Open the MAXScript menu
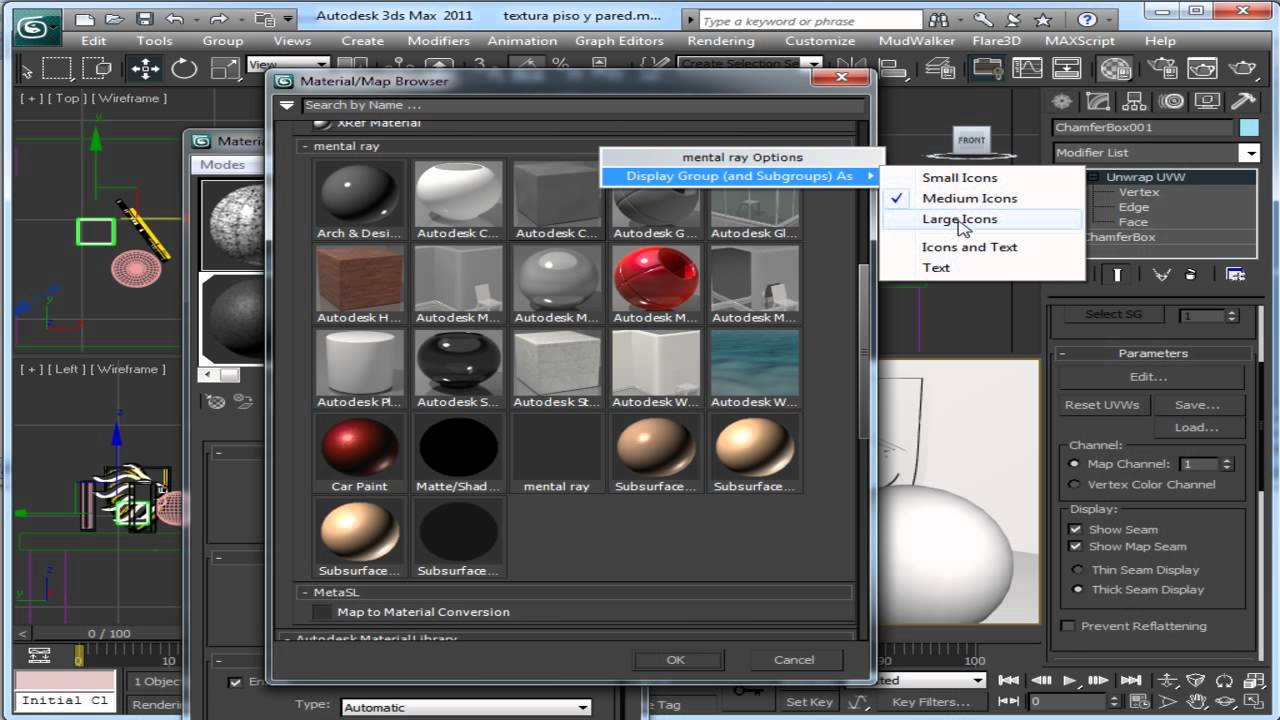1280x720 pixels. [x=1079, y=41]
